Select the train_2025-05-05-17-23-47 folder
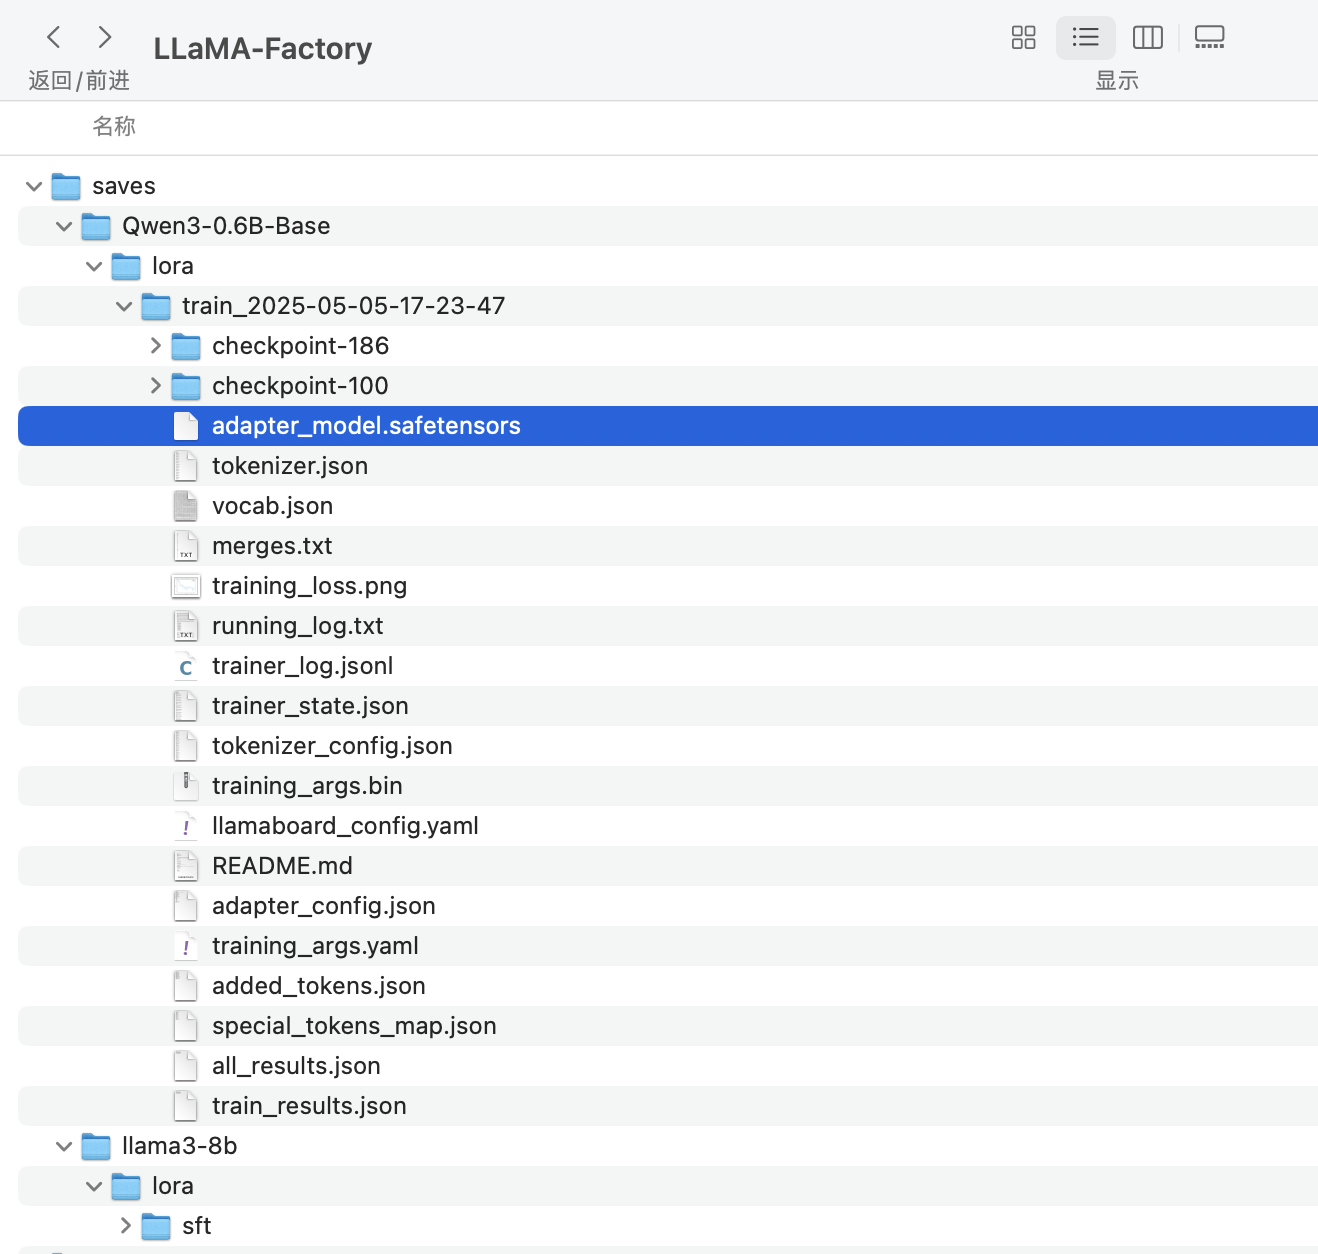Image resolution: width=1318 pixels, height=1254 pixels. coord(343,306)
